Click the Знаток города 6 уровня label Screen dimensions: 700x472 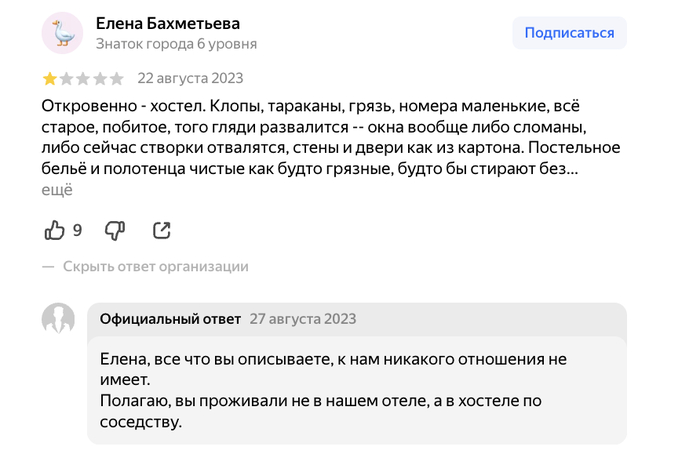[x=176, y=44]
